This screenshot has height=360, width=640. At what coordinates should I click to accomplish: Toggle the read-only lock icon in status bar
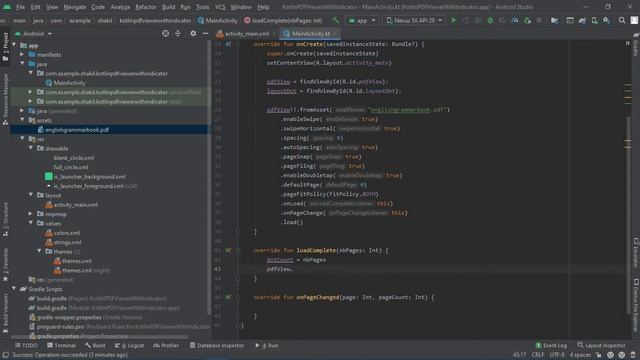598,355
